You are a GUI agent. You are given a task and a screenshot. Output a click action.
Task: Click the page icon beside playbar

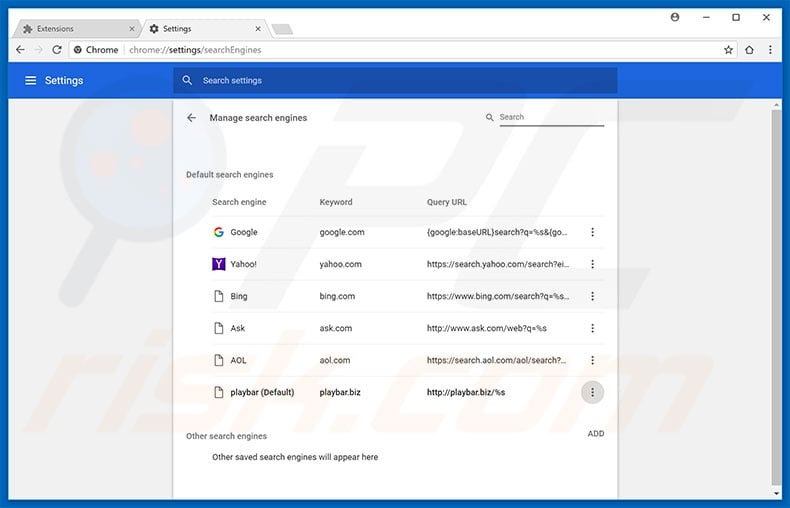click(x=218, y=392)
